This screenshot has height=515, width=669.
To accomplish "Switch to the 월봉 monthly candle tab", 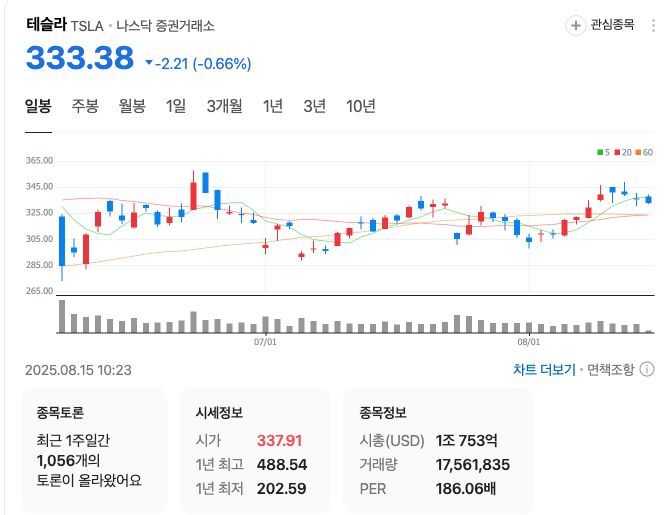I will (x=132, y=106).
